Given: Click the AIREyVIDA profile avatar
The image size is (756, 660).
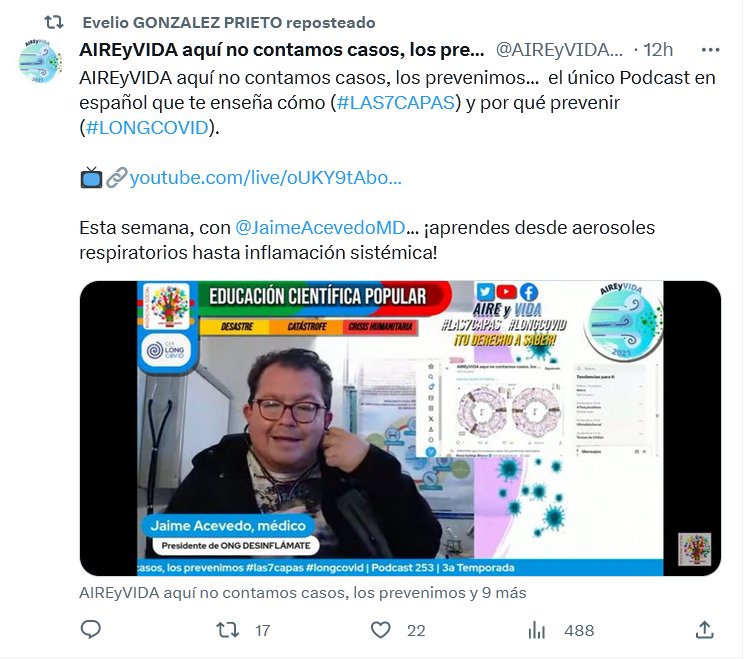Looking at the screenshot, I should (41, 61).
